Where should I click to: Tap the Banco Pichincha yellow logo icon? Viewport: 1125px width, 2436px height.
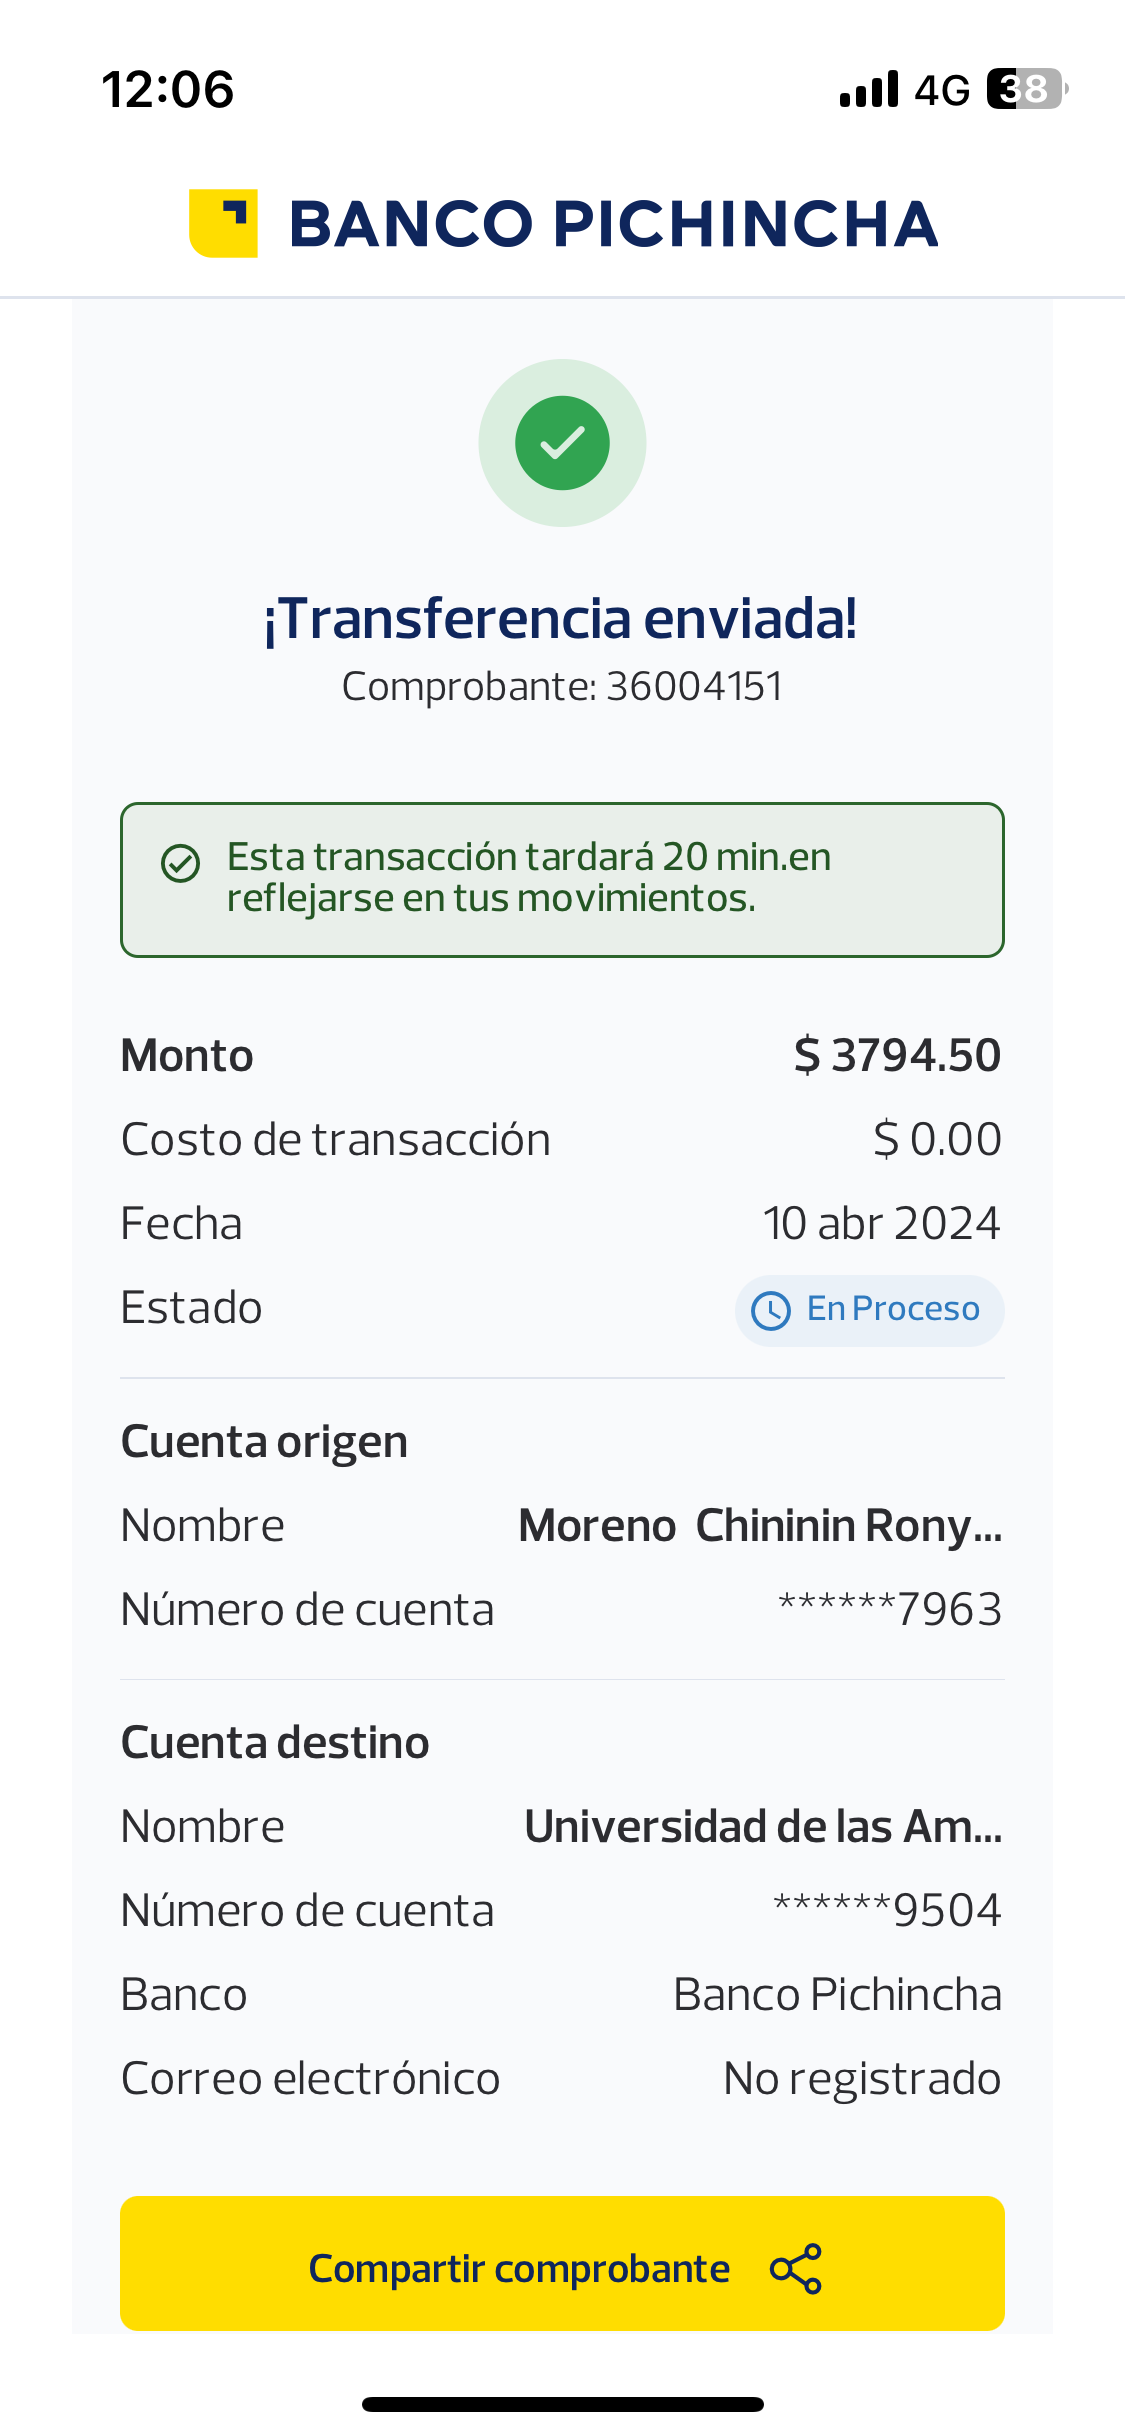click(223, 223)
